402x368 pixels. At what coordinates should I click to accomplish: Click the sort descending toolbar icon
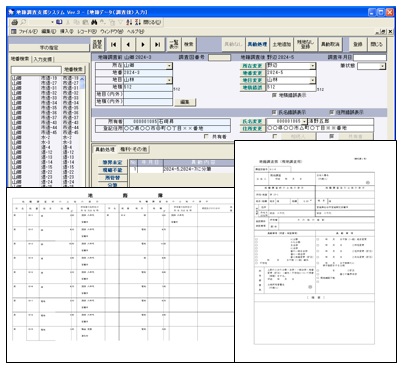tap(138, 22)
